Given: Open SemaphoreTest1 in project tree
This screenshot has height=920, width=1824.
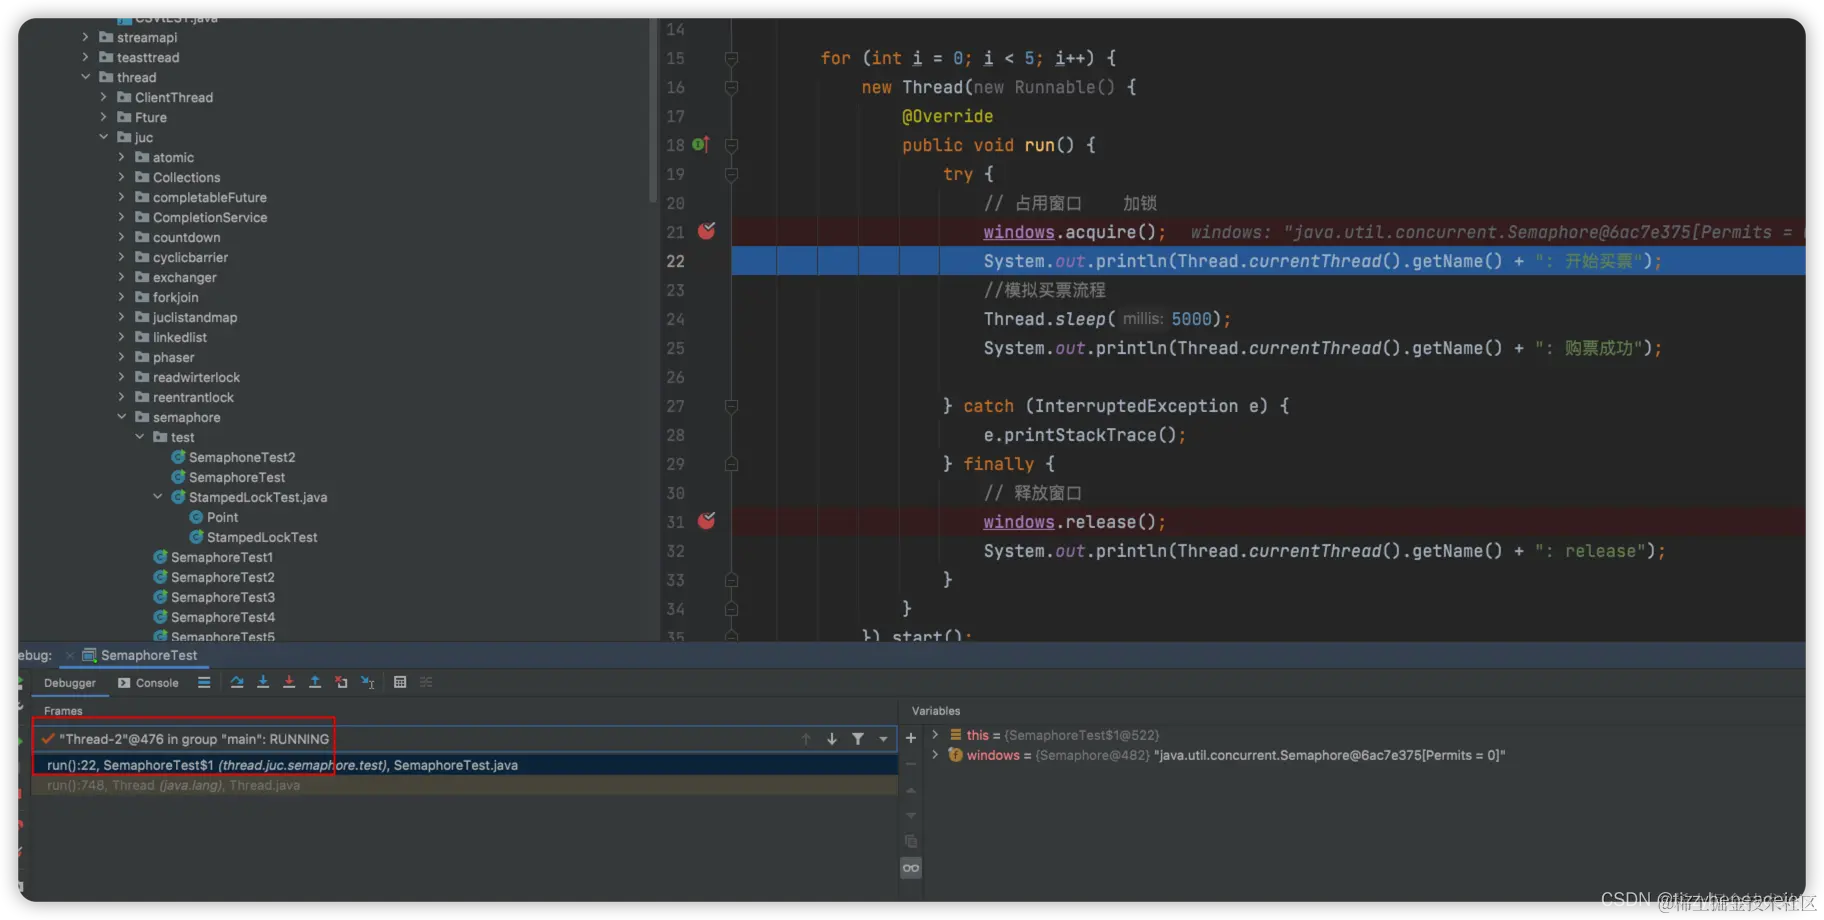Looking at the screenshot, I should (222, 557).
